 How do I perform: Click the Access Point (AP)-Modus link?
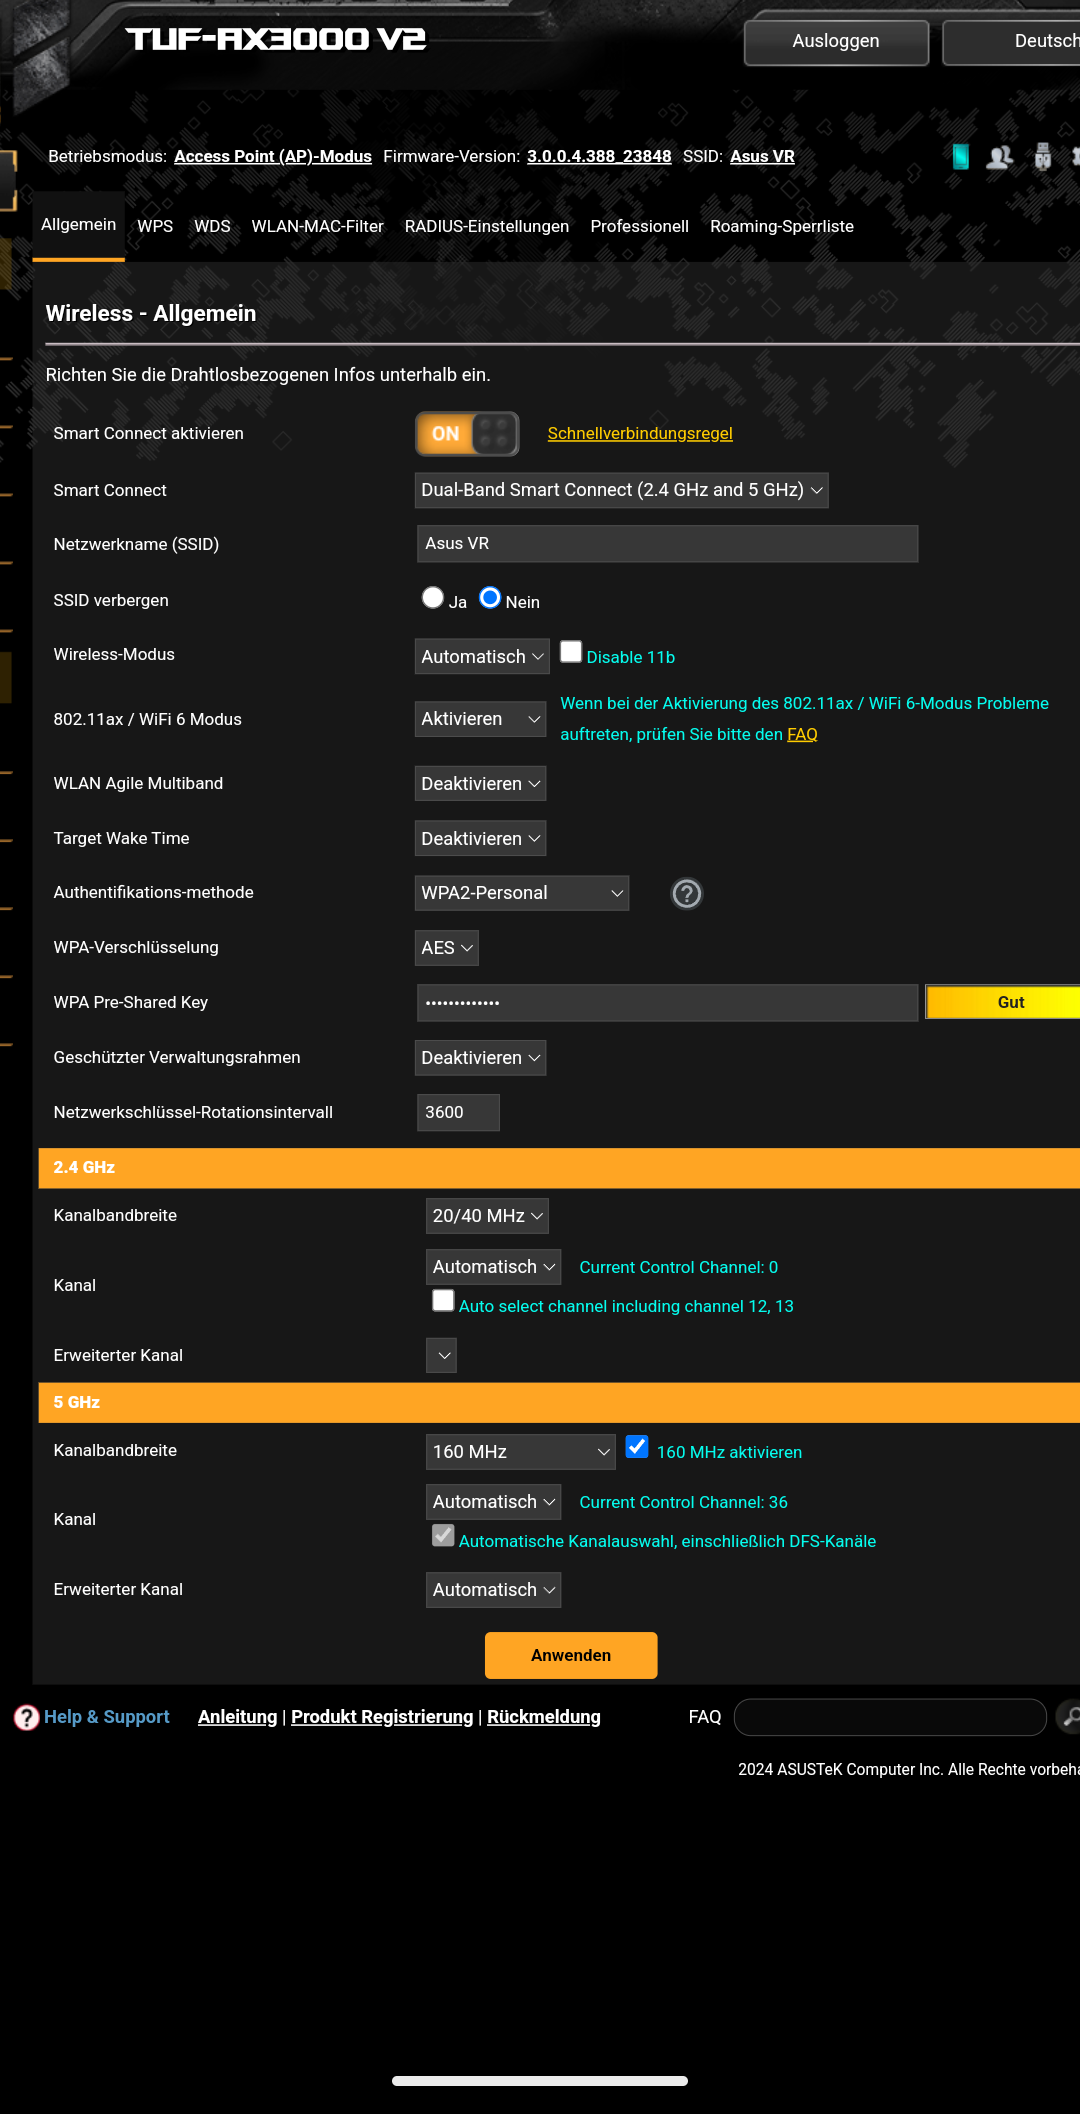pos(273,156)
